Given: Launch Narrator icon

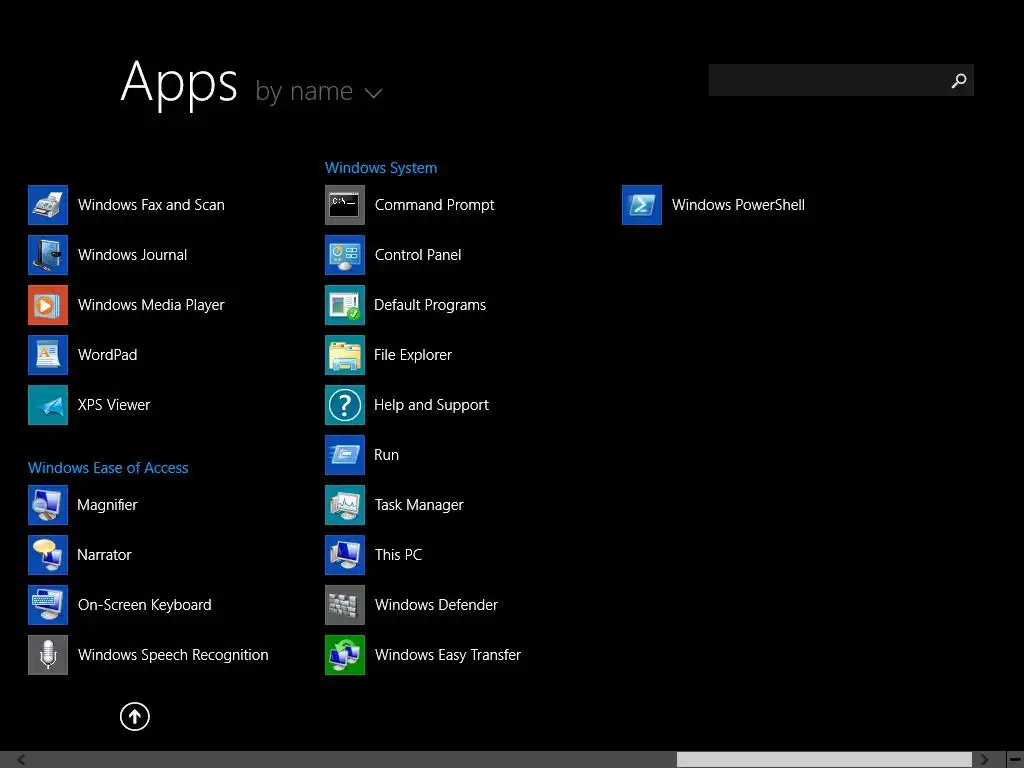Looking at the screenshot, I should tap(48, 555).
